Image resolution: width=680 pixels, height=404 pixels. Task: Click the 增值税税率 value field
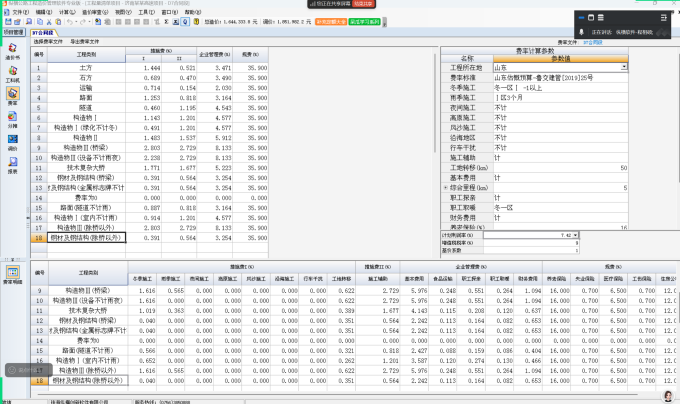531,243
